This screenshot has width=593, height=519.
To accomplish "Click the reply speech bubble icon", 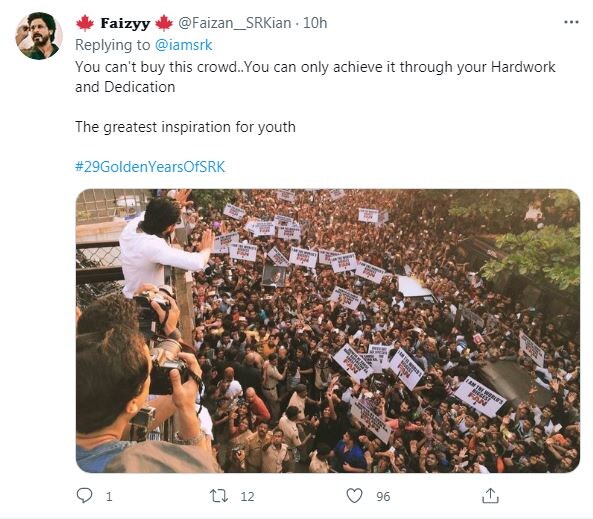I will [x=84, y=495].
